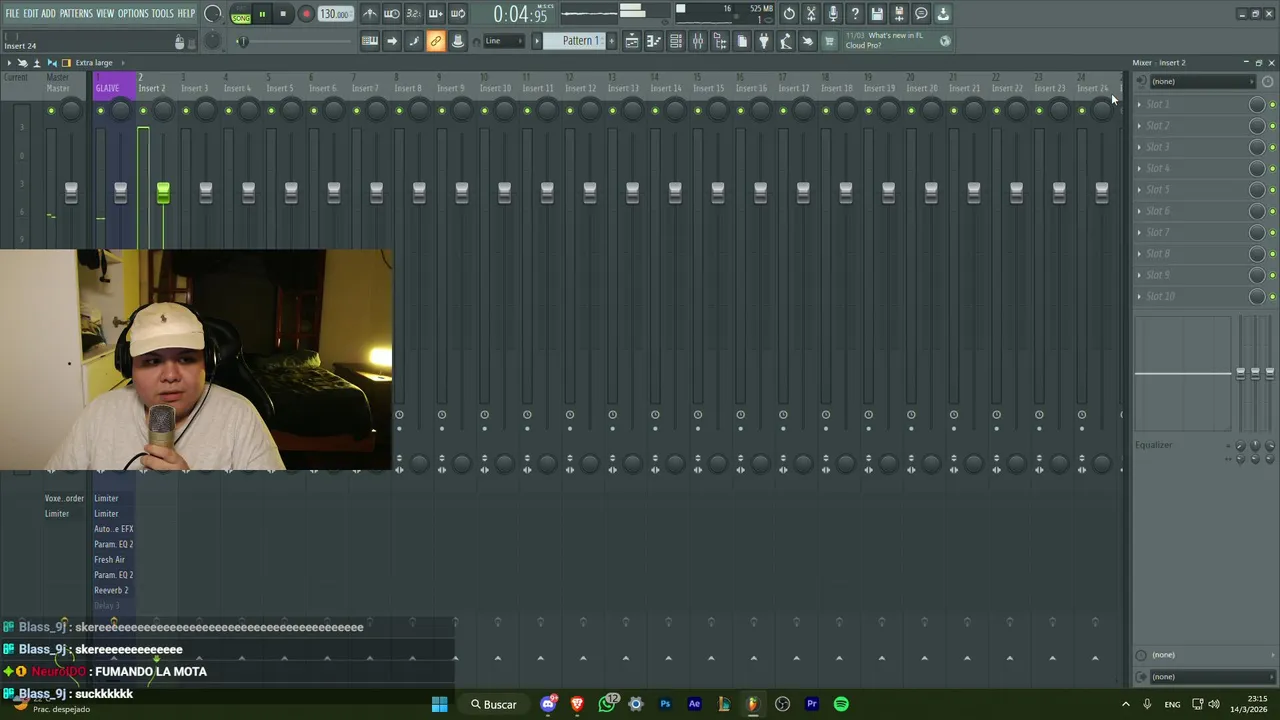Viewport: 1280px width, 720px height.
Task: Expand Slot 2 plugin arrow
Action: tap(1139, 125)
